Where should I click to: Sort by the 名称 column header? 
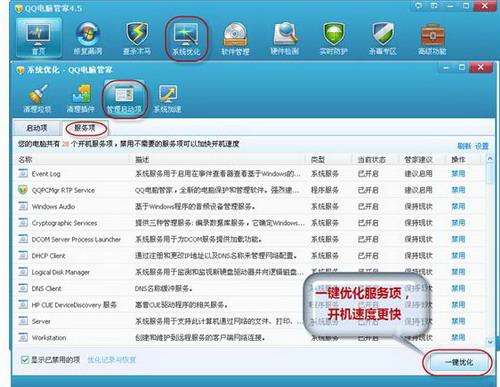click(x=25, y=160)
